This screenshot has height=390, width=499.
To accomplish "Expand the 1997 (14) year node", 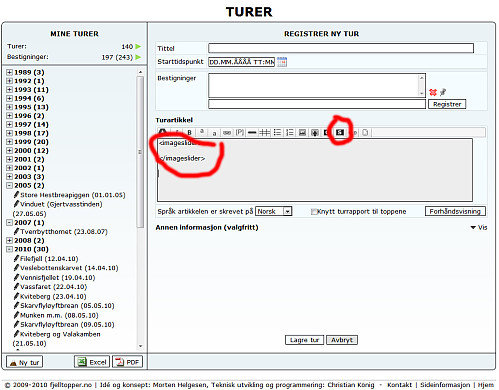I will (9, 124).
